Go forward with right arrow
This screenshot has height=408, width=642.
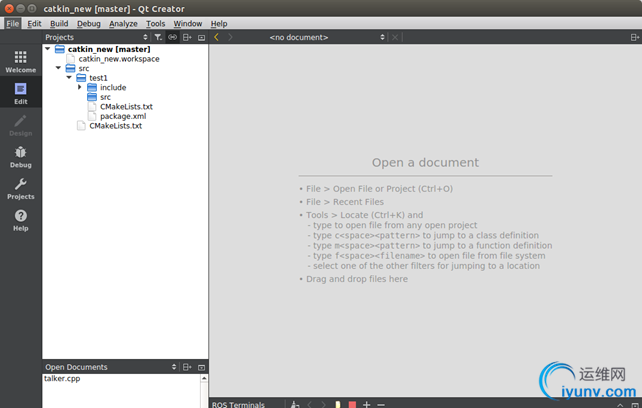pyautogui.click(x=230, y=37)
